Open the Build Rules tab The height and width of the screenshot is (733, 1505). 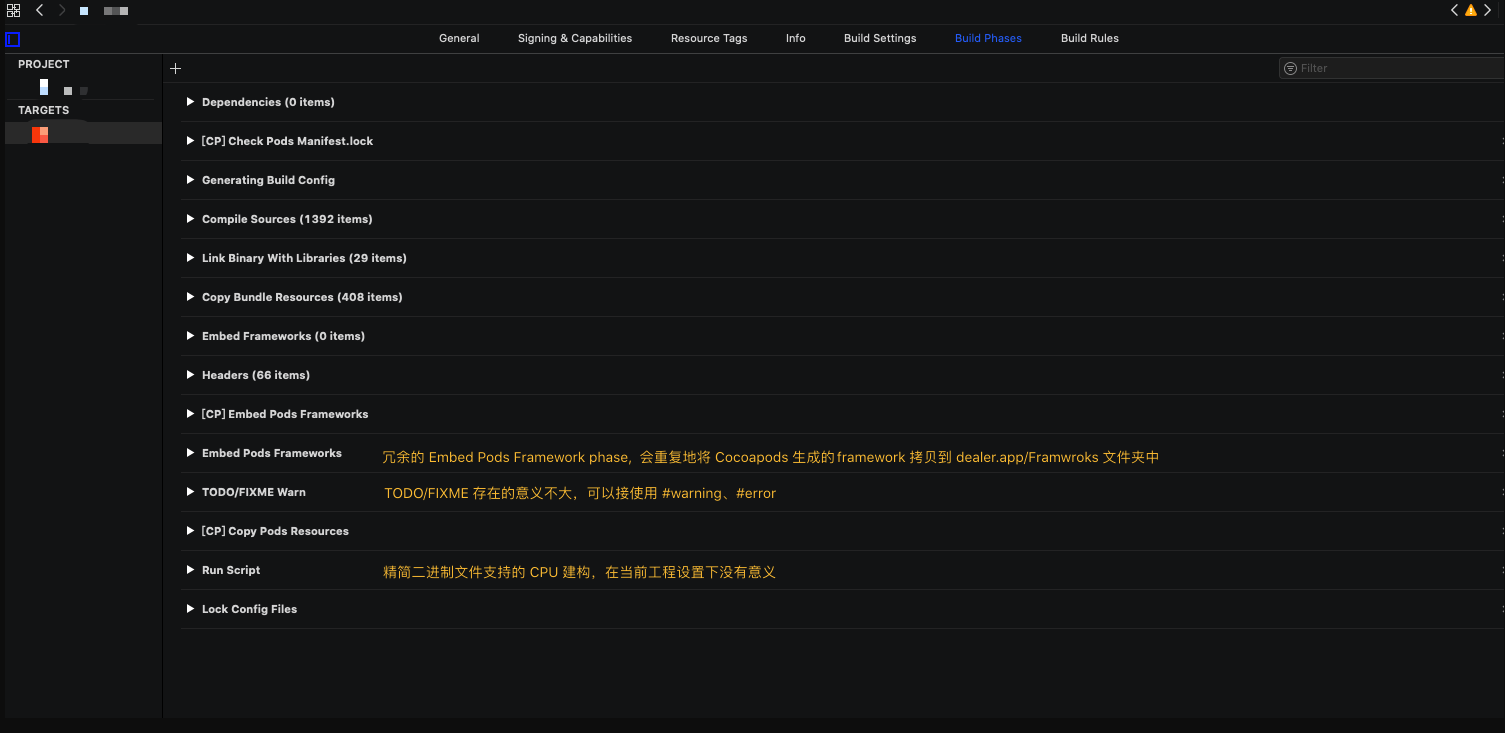(x=1089, y=38)
